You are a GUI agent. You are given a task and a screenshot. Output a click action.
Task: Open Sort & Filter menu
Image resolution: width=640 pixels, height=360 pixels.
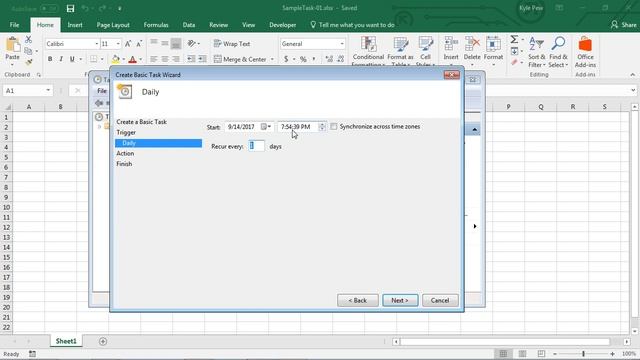536,52
